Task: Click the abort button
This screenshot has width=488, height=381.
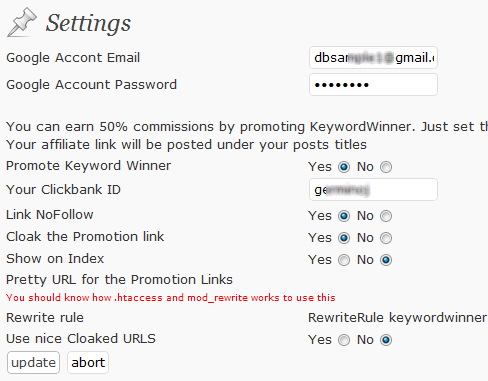Action: [x=88, y=362]
